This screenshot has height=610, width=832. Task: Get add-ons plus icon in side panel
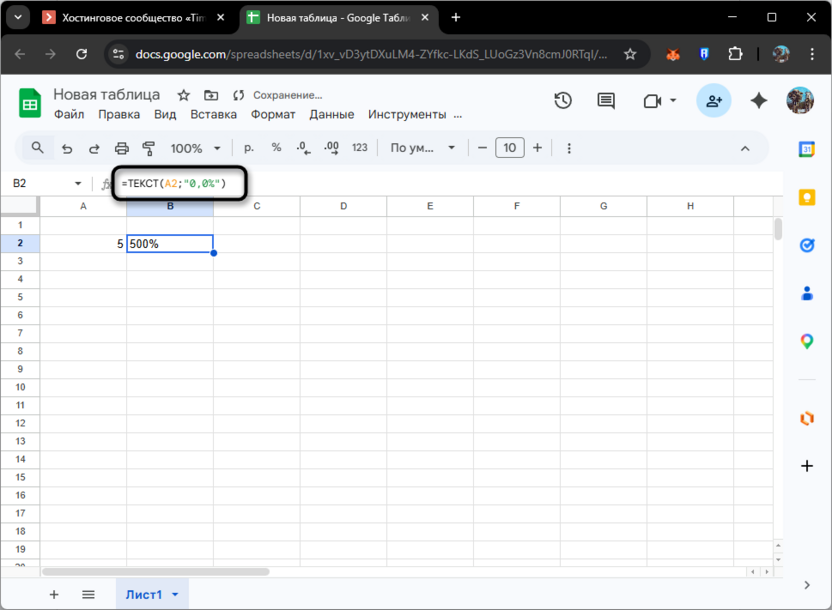[x=807, y=466]
